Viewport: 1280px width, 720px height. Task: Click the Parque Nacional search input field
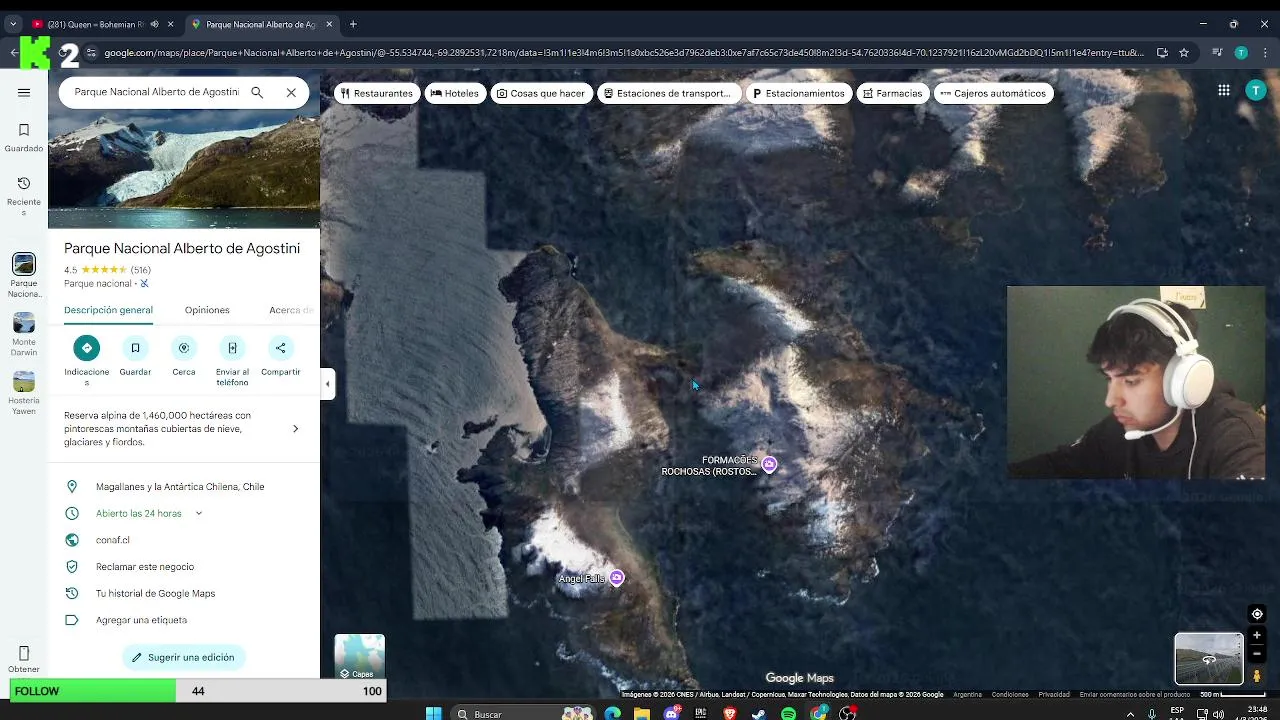(156, 92)
